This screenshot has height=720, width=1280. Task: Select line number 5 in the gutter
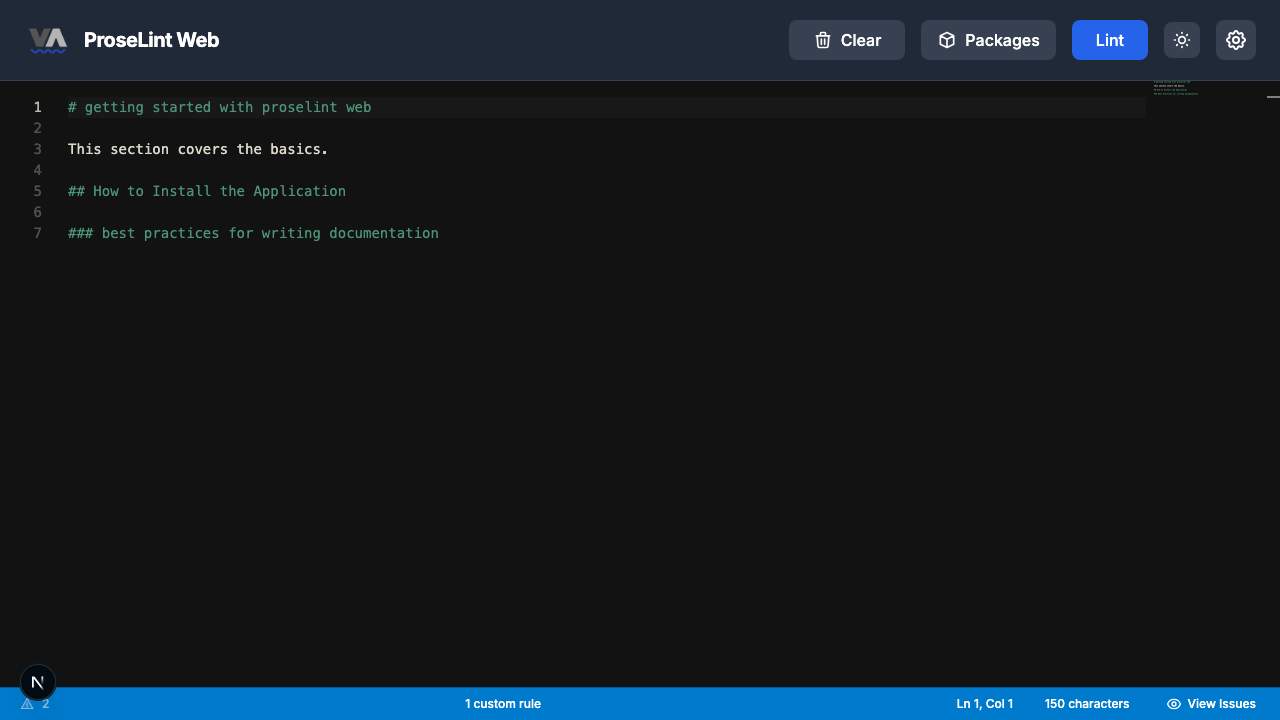pyautogui.click(x=37, y=191)
